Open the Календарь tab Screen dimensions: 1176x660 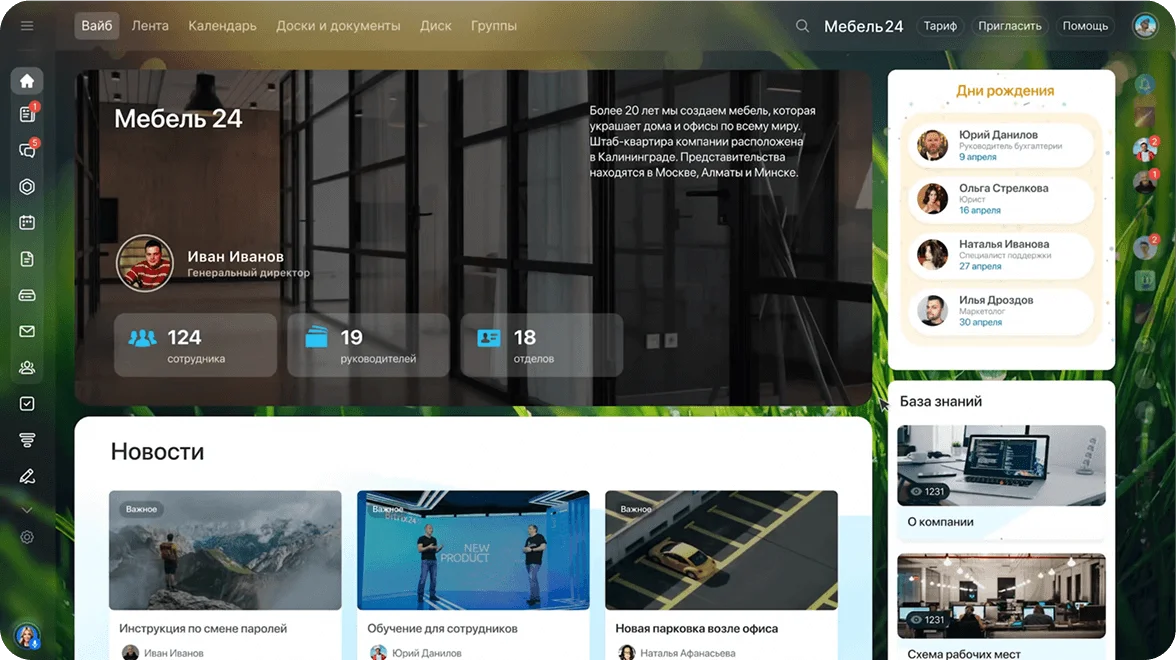[222, 26]
